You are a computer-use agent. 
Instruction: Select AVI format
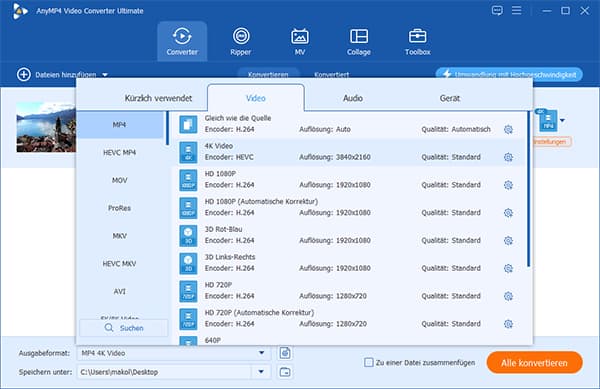click(120, 291)
